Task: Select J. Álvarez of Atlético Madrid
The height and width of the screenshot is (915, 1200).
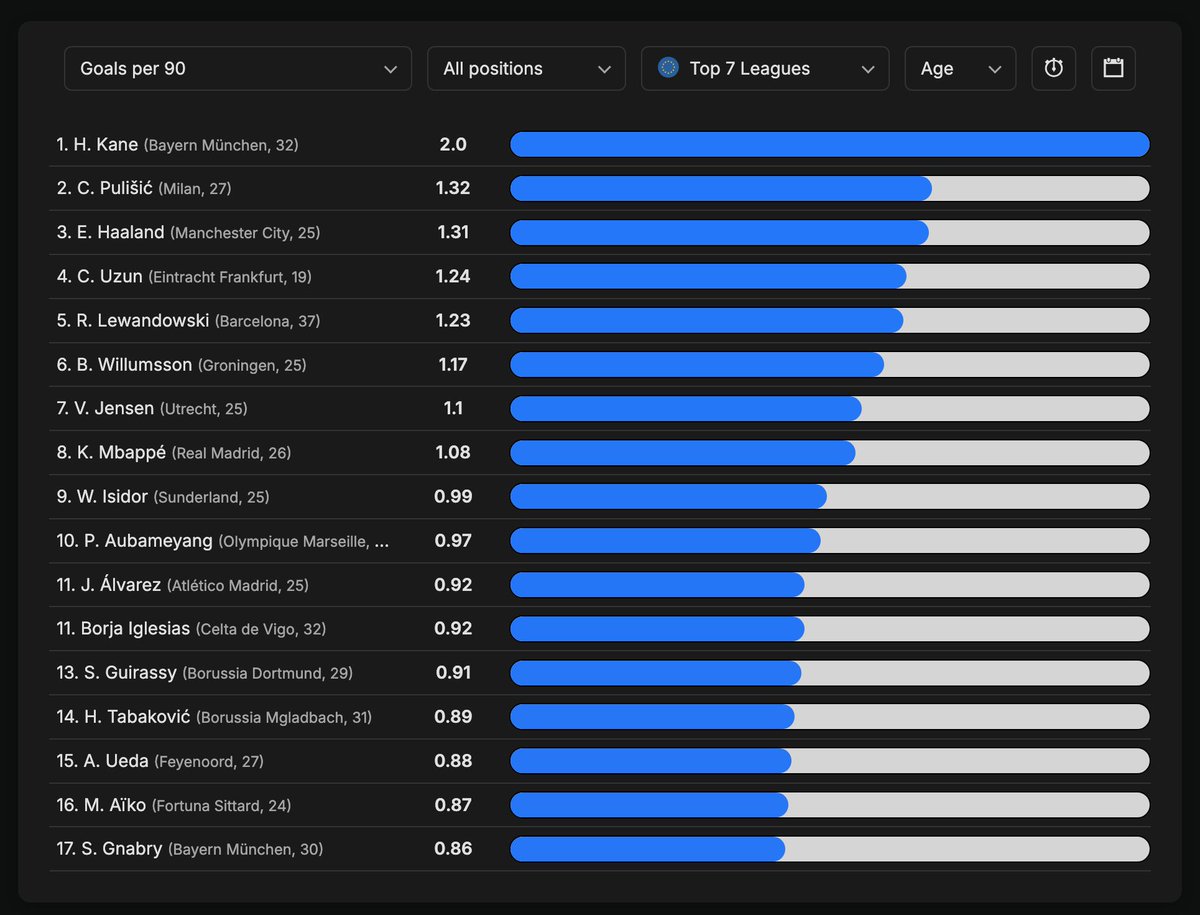Action: (x=183, y=585)
